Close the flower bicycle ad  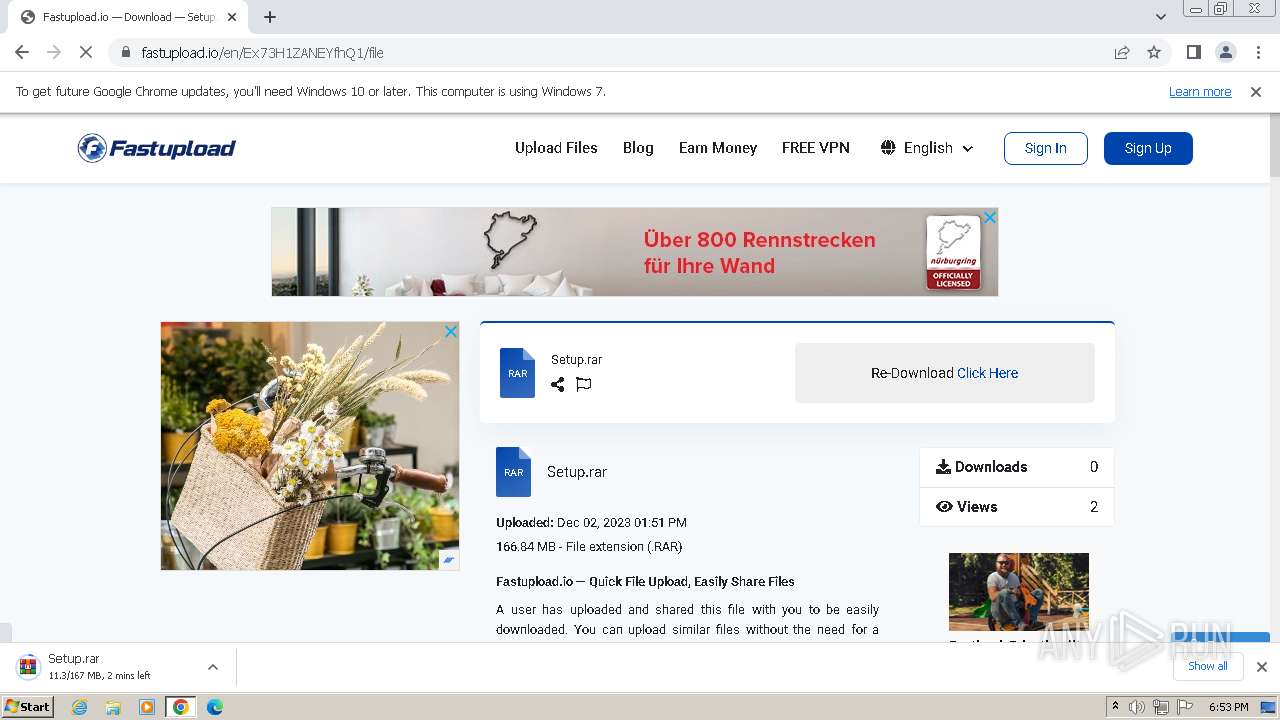[x=451, y=331]
